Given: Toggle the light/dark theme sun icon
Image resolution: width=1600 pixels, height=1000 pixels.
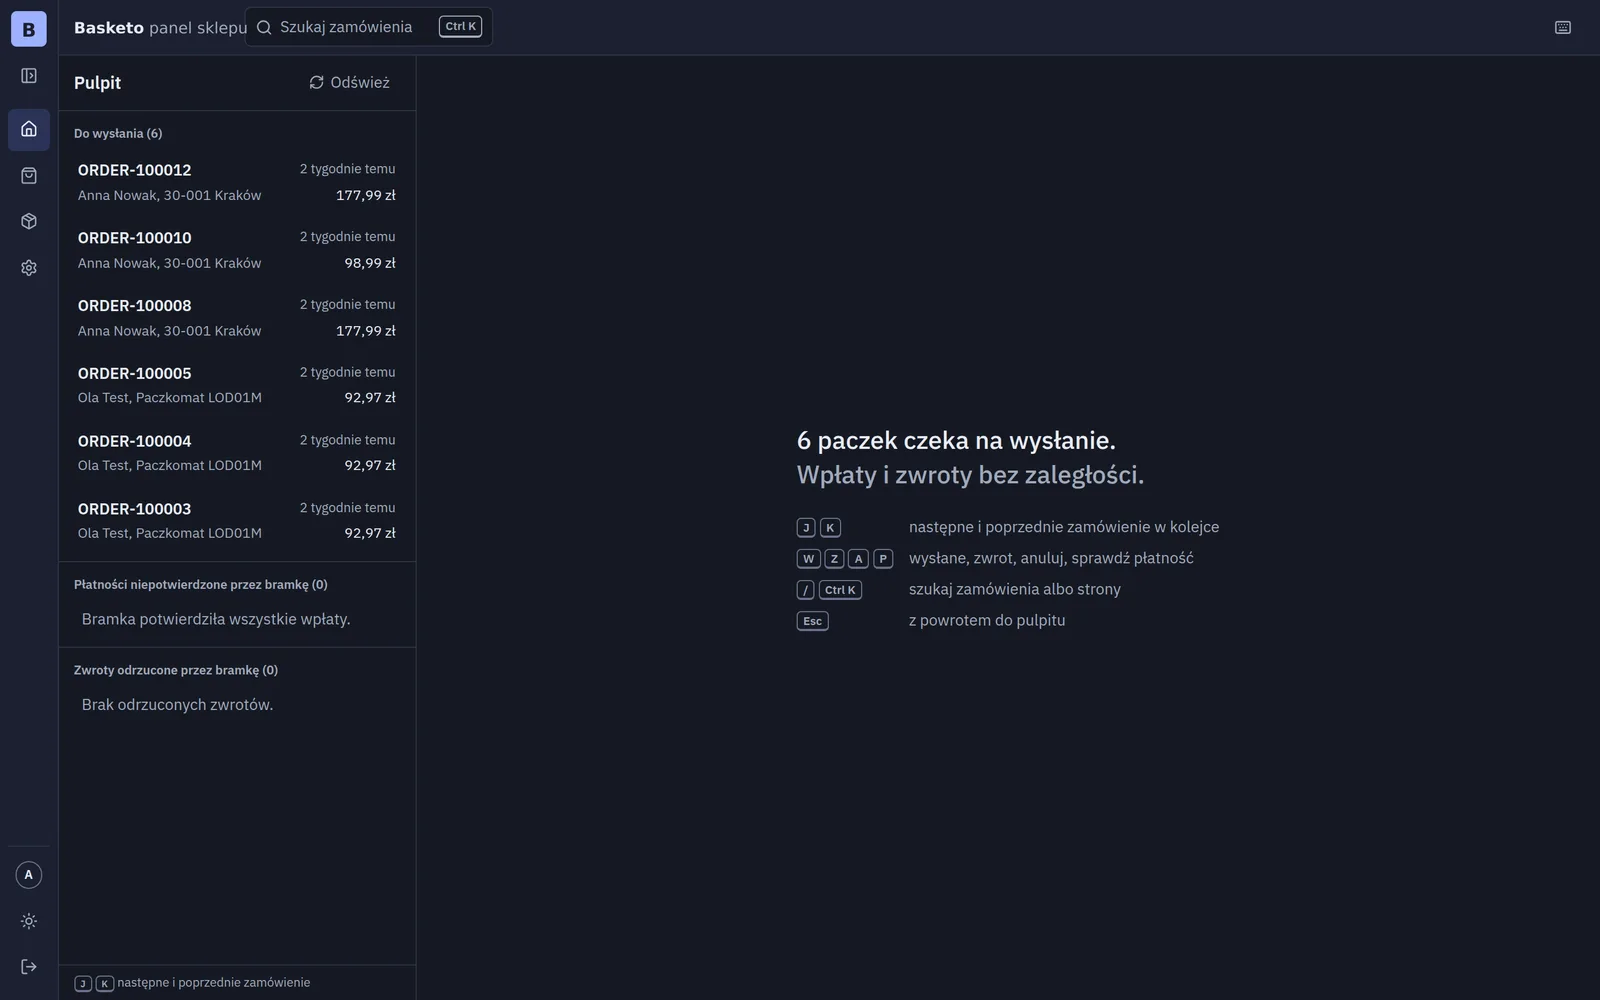Looking at the screenshot, I should click(x=29, y=921).
